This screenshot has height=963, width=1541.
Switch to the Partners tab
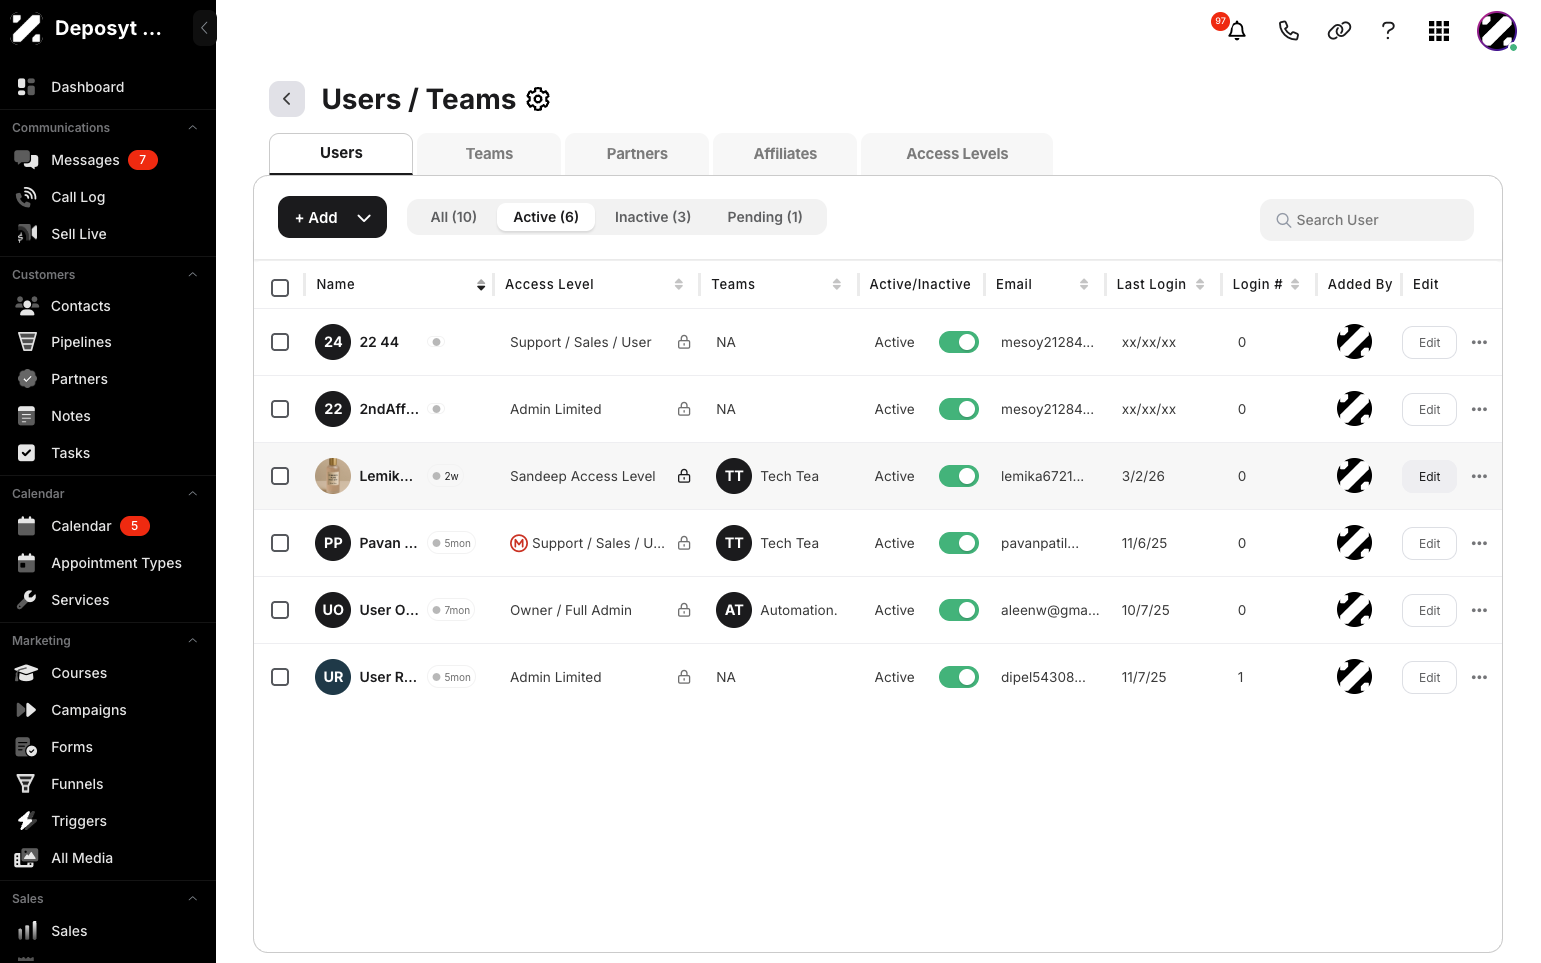[637, 154]
